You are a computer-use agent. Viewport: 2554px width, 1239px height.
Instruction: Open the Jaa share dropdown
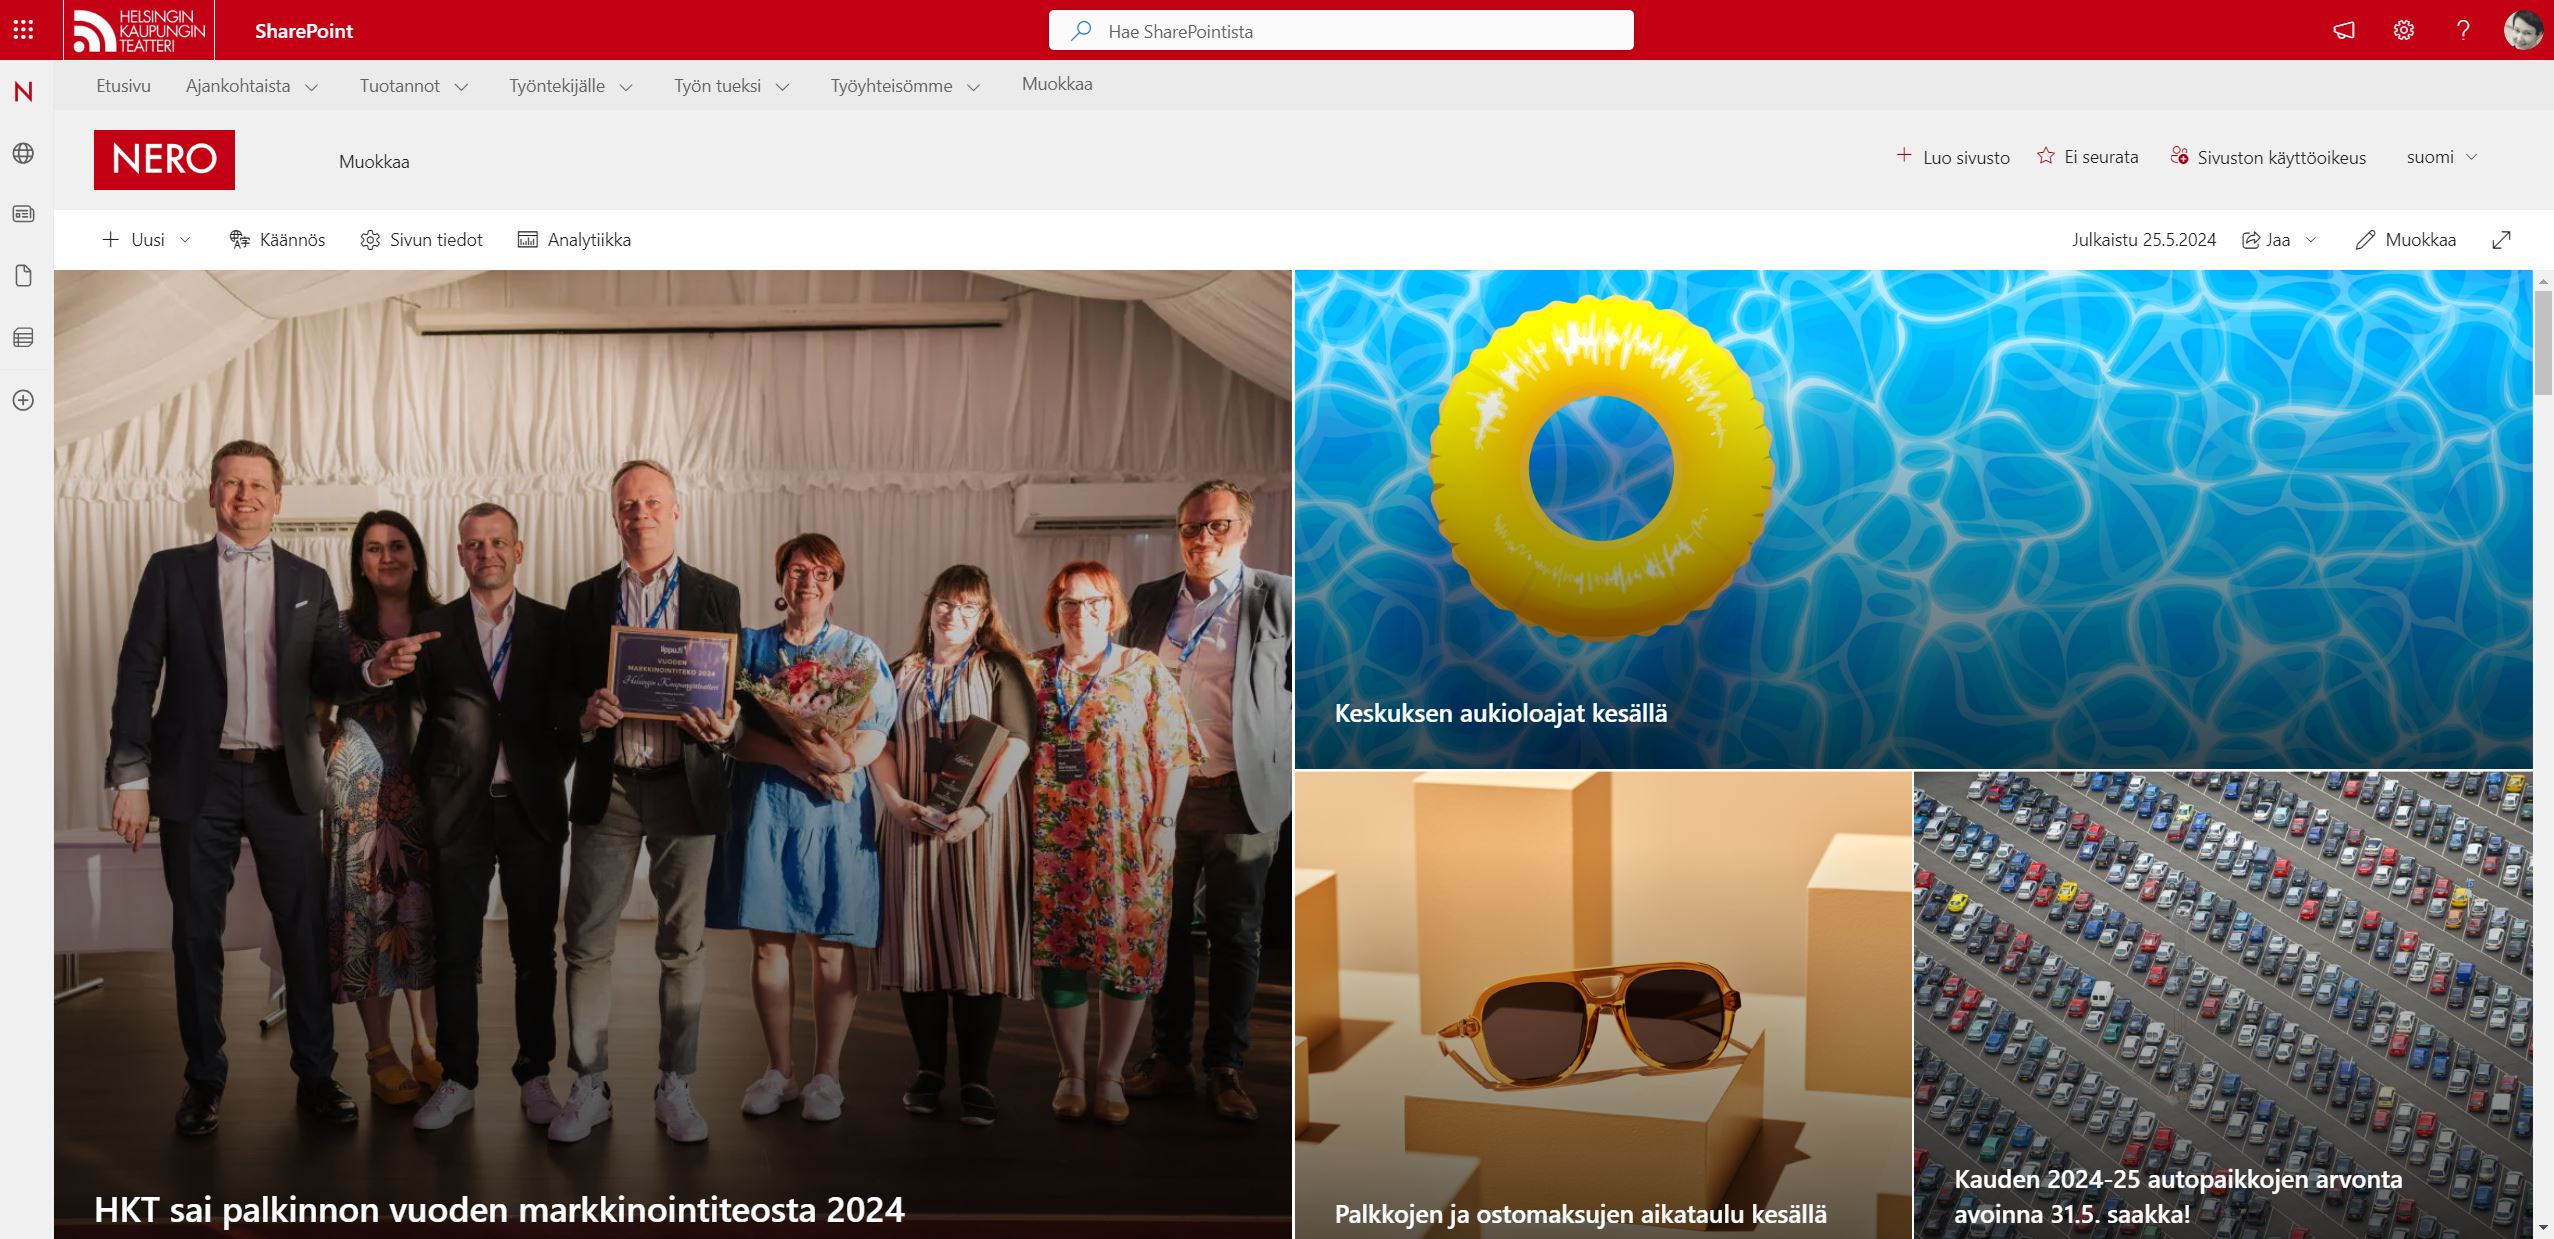(2311, 240)
